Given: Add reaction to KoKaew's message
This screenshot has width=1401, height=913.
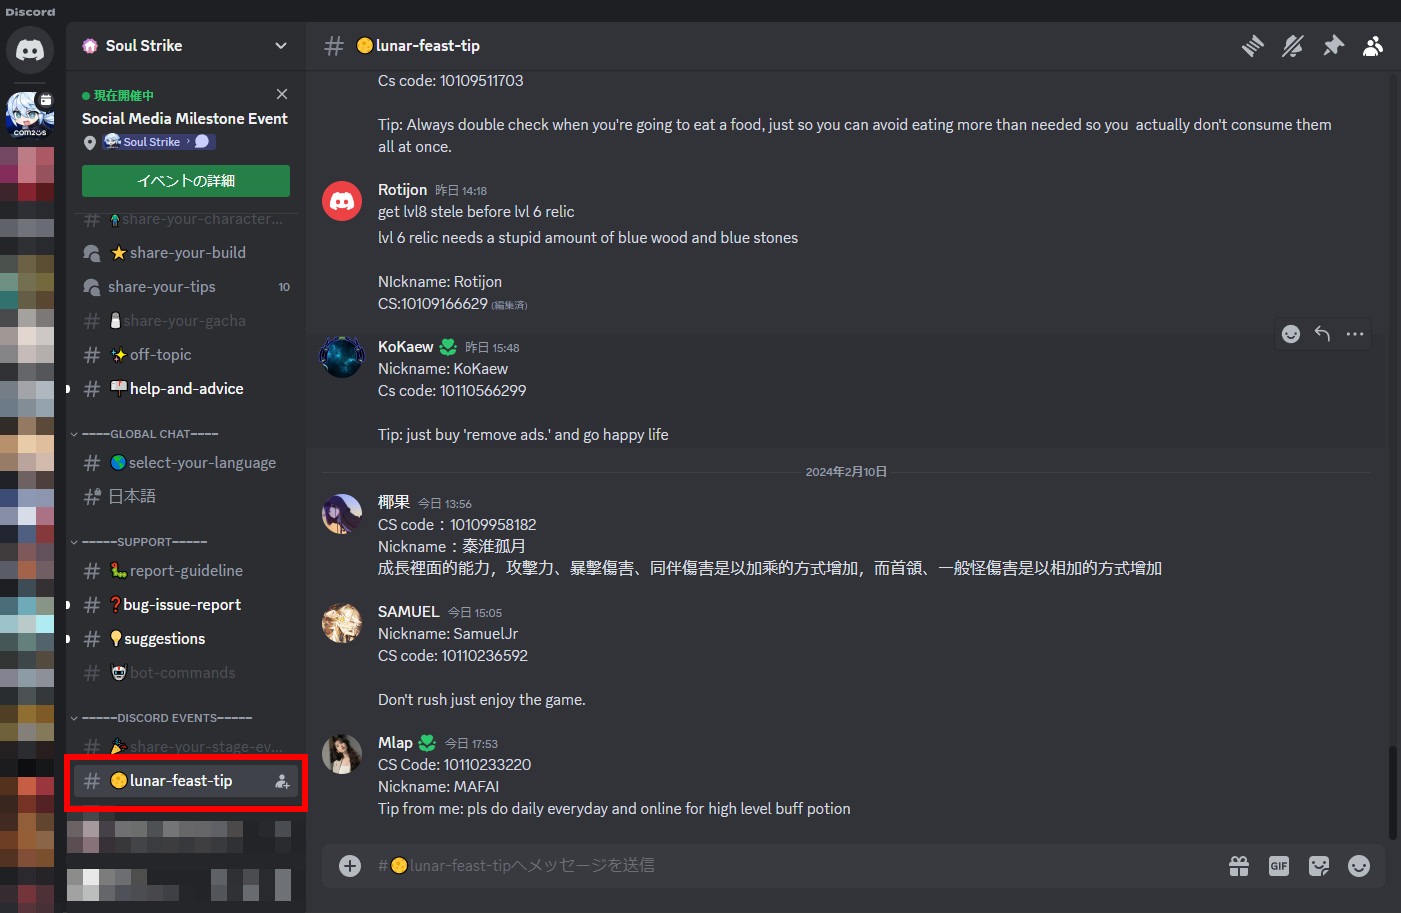Looking at the screenshot, I should click(1291, 334).
